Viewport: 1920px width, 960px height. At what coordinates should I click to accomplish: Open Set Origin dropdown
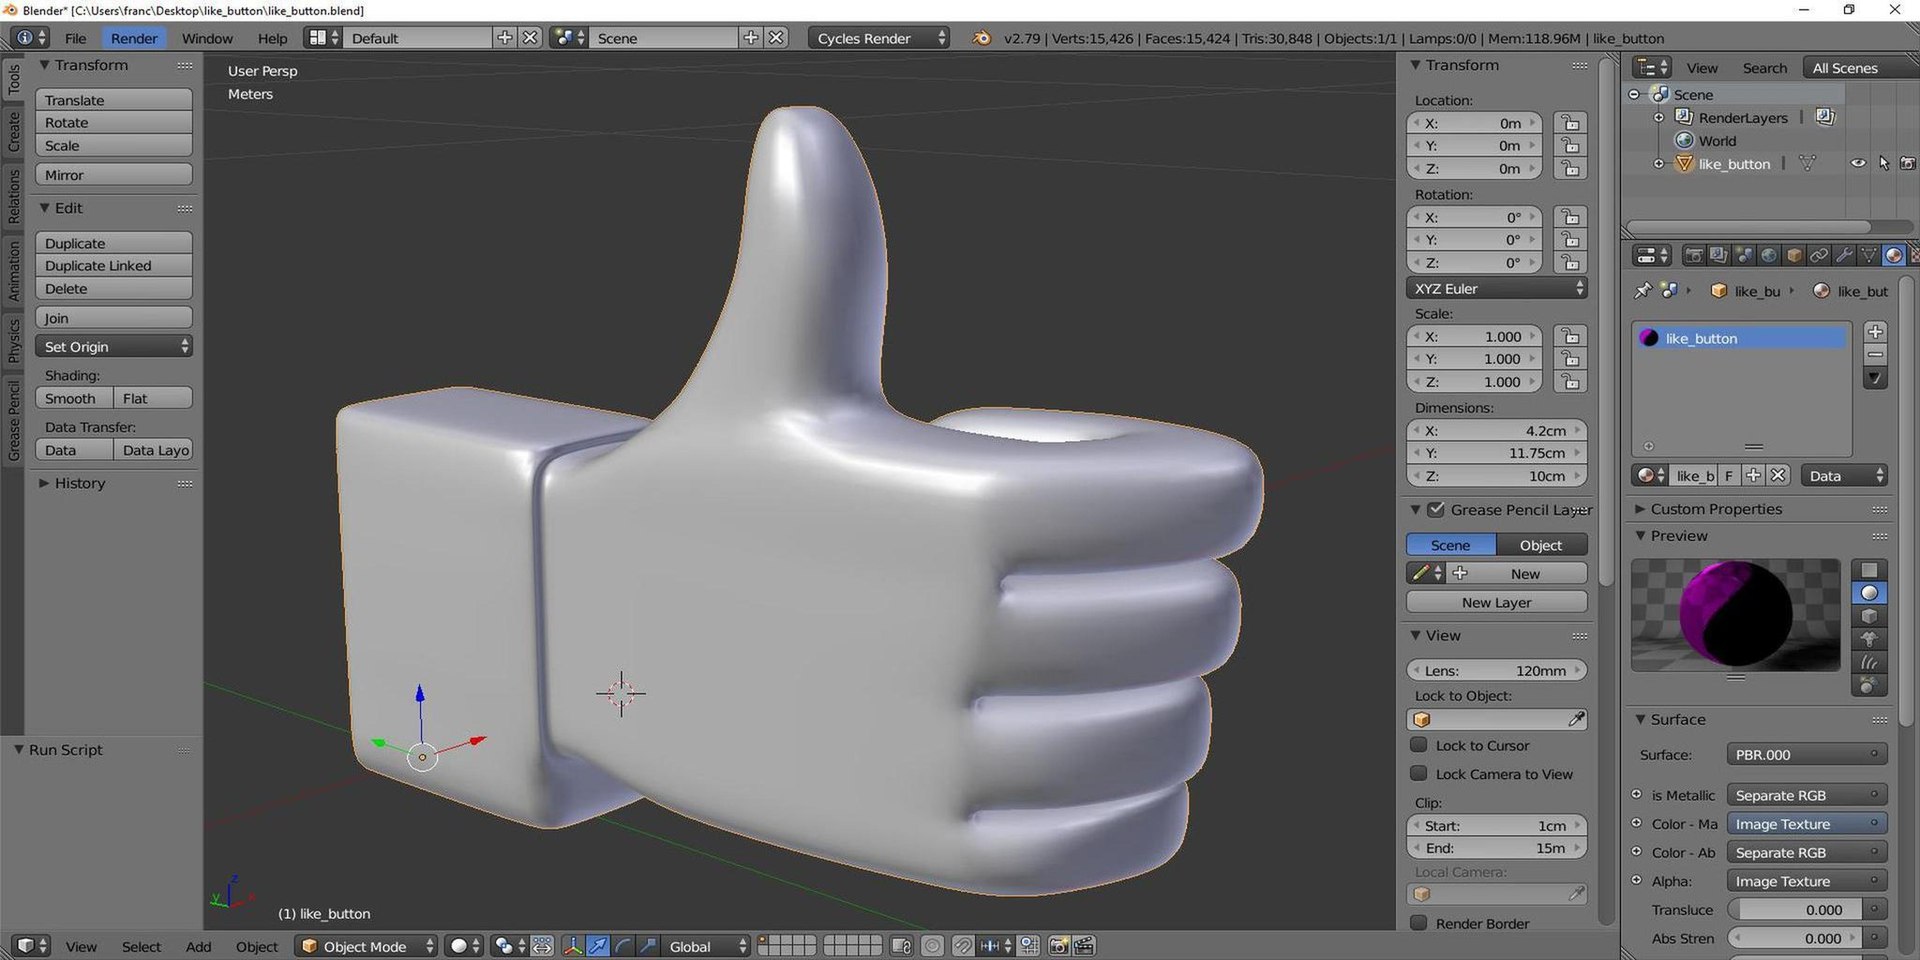click(x=113, y=347)
